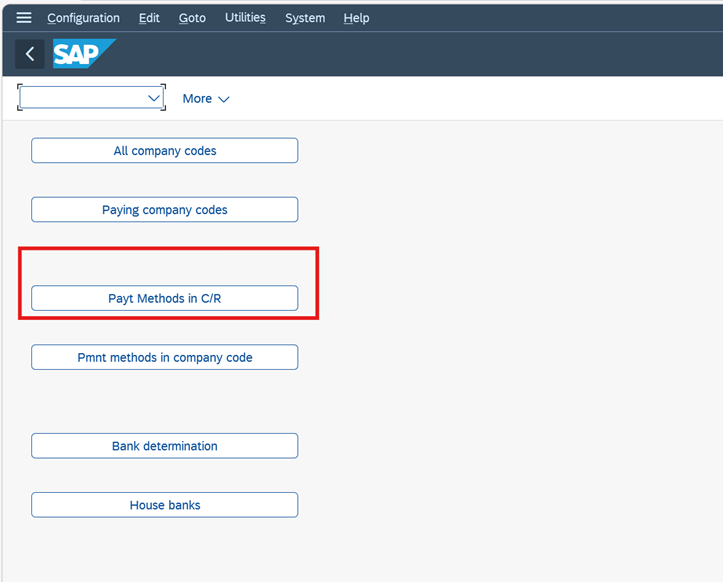Open the Edit menu
723x582 pixels.
click(149, 18)
